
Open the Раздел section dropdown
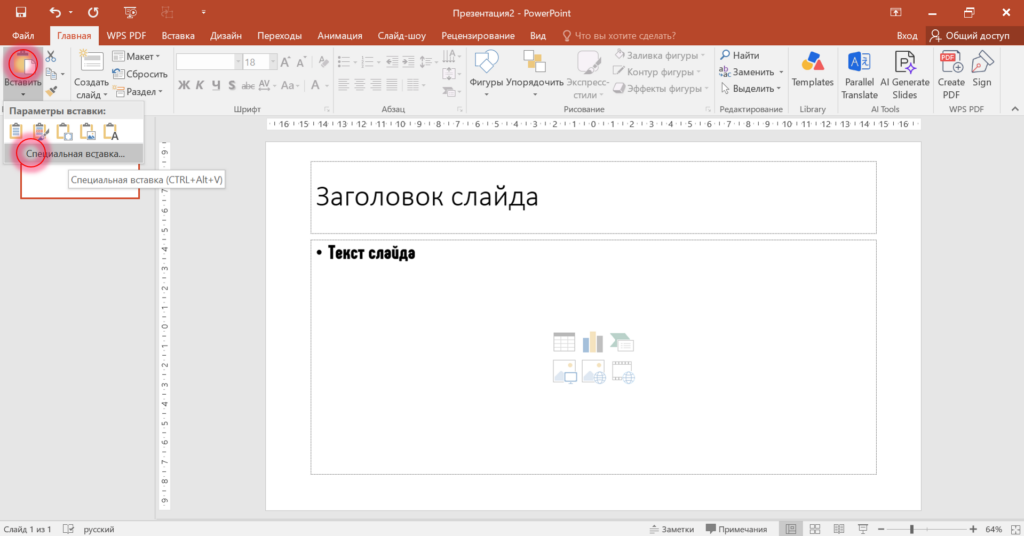pyautogui.click(x=138, y=91)
